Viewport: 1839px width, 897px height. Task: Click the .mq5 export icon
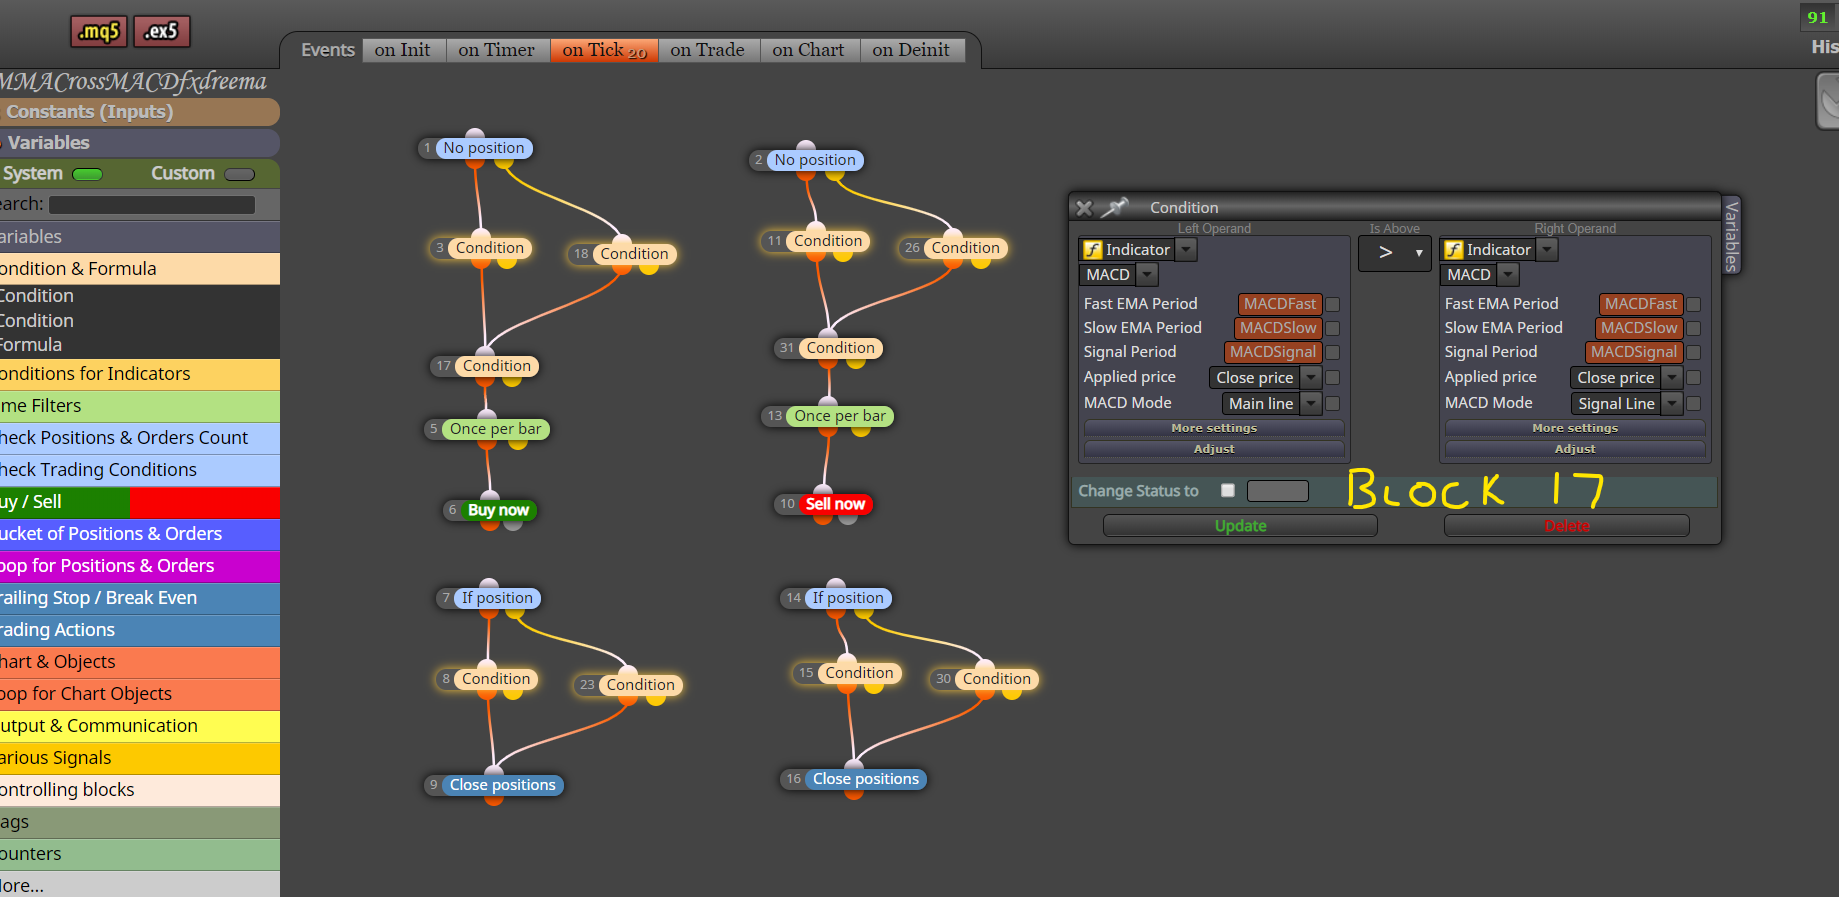point(99,32)
